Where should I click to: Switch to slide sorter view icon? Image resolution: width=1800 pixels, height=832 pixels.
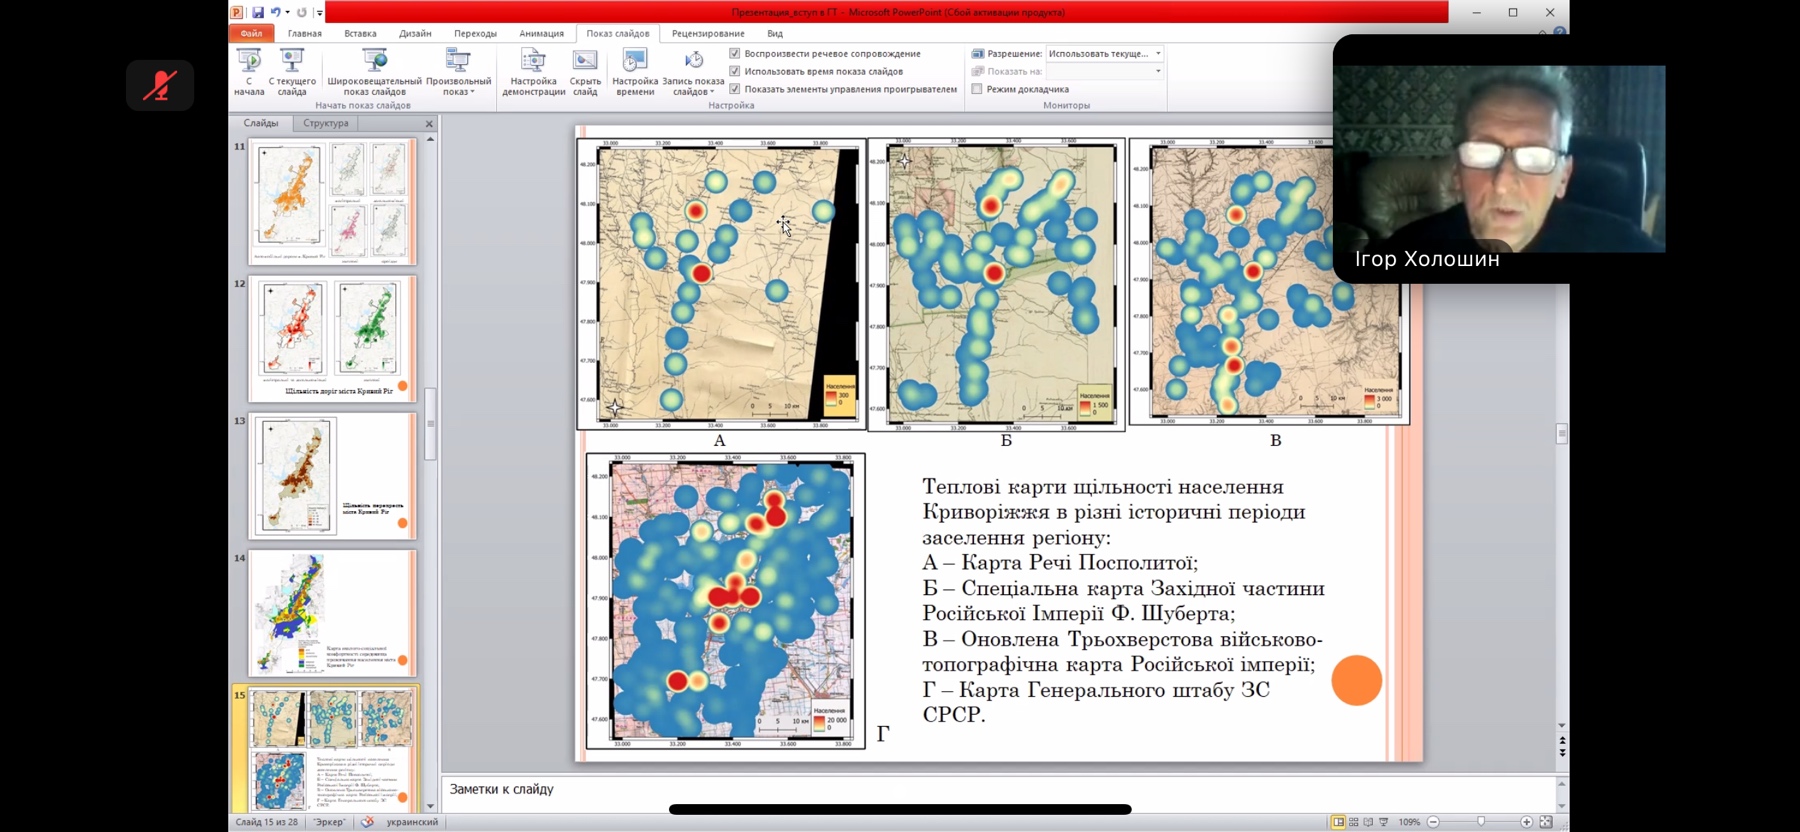[x=1353, y=822]
